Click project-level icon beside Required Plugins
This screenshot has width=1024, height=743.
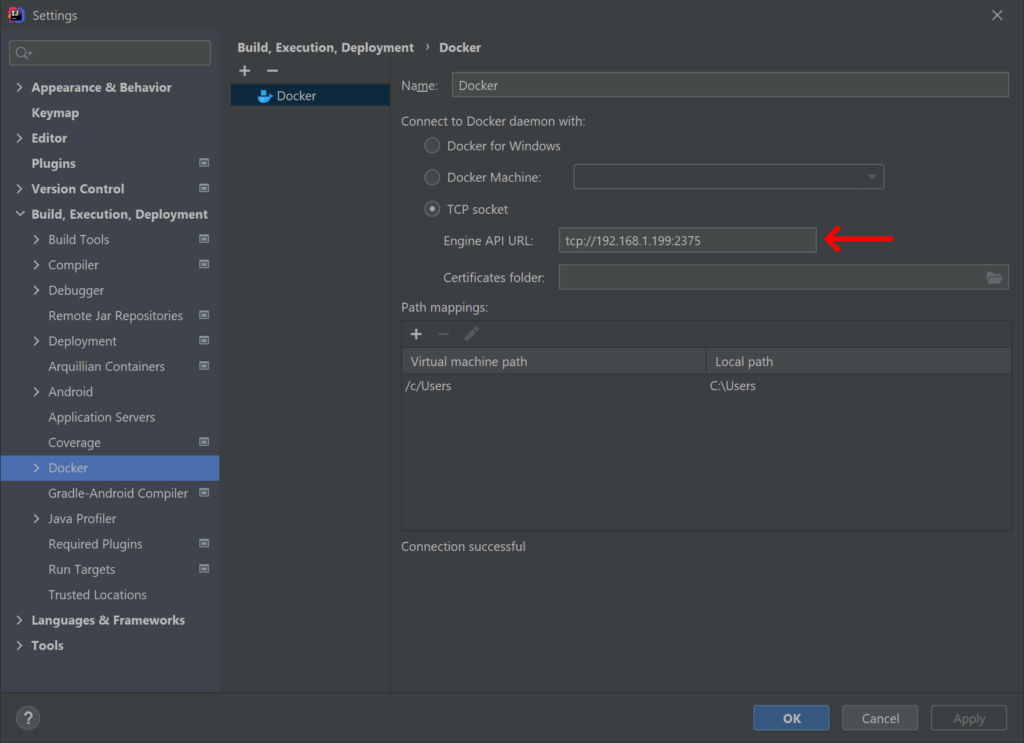point(204,544)
